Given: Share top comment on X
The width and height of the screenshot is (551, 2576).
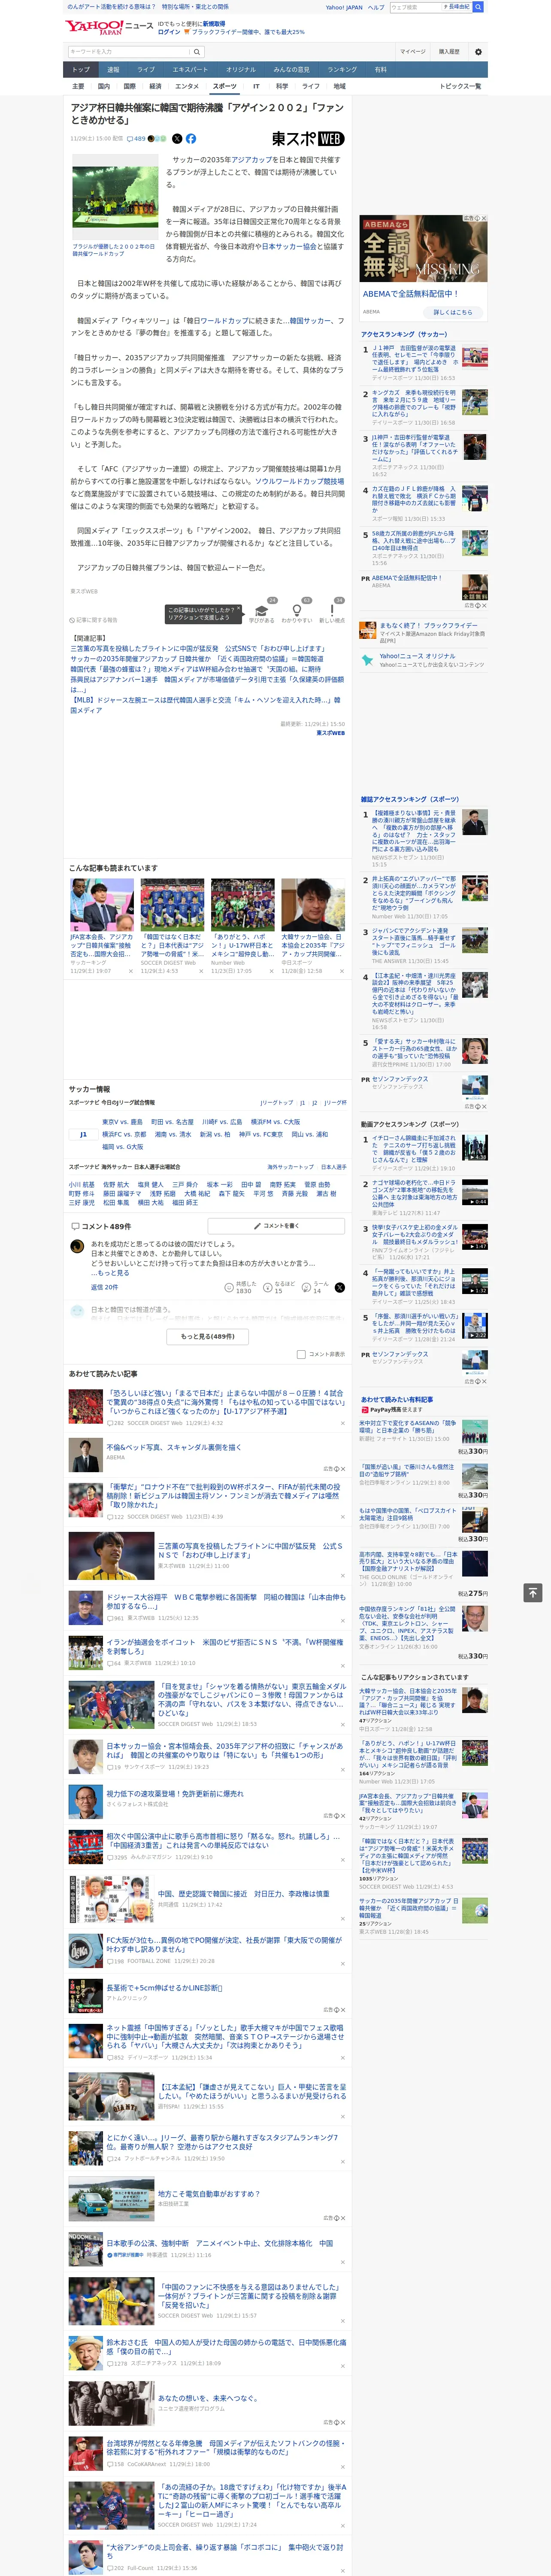Looking at the screenshot, I should tap(339, 1287).
